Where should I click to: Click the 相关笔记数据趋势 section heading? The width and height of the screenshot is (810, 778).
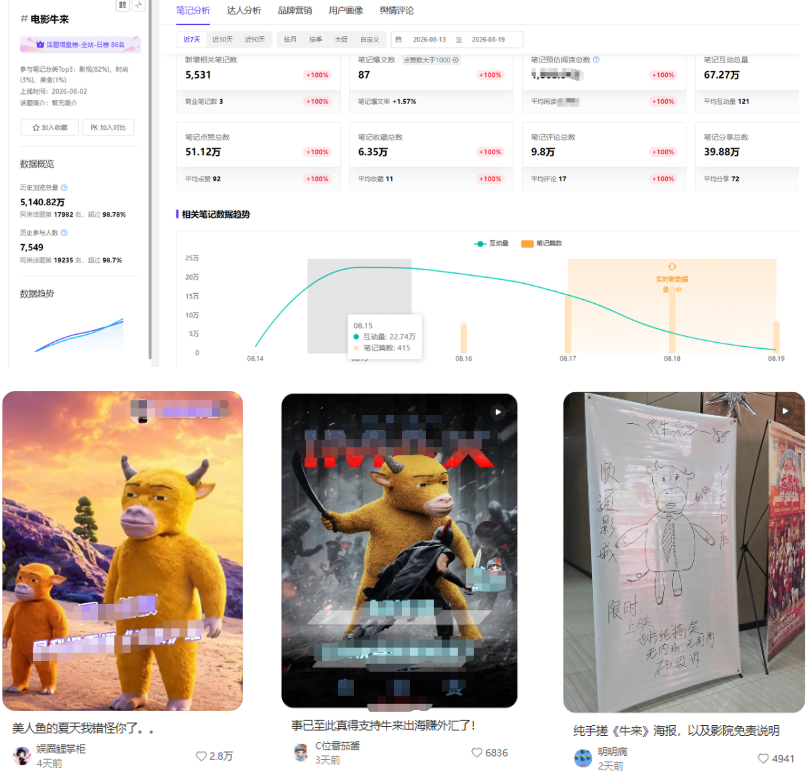(215, 214)
